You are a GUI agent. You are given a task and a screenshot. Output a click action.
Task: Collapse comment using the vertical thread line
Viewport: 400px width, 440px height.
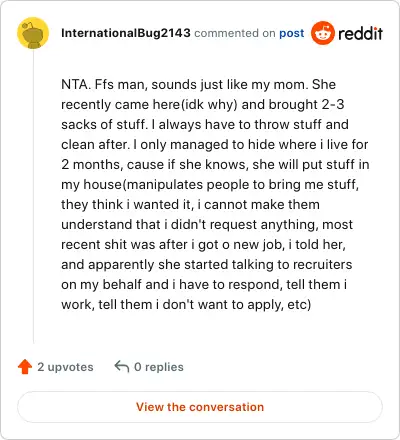tap(33, 197)
